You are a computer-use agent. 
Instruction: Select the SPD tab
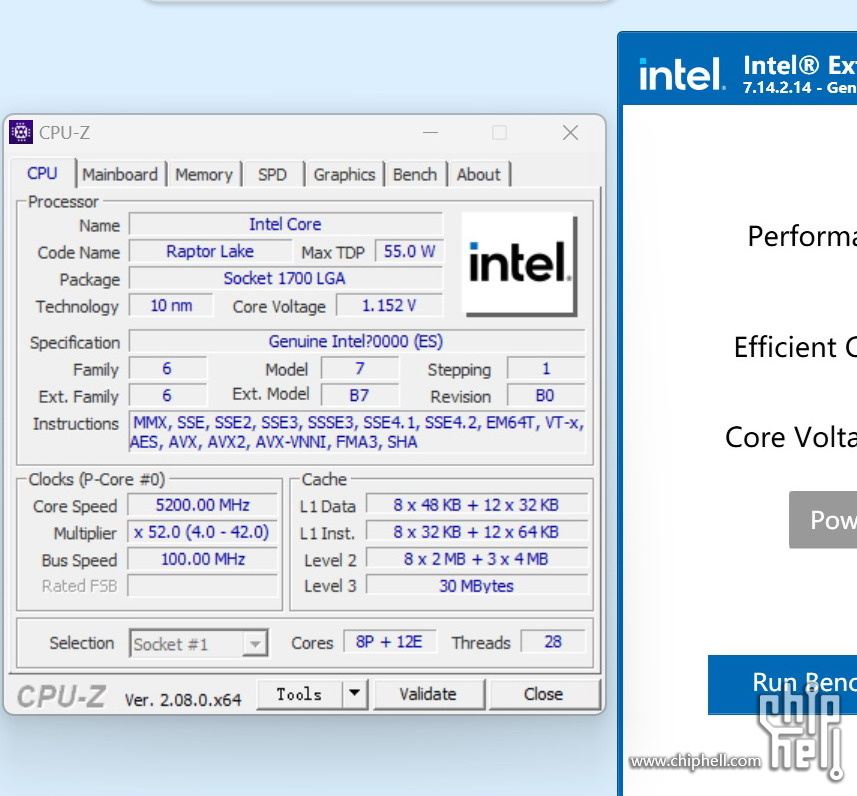point(272,174)
